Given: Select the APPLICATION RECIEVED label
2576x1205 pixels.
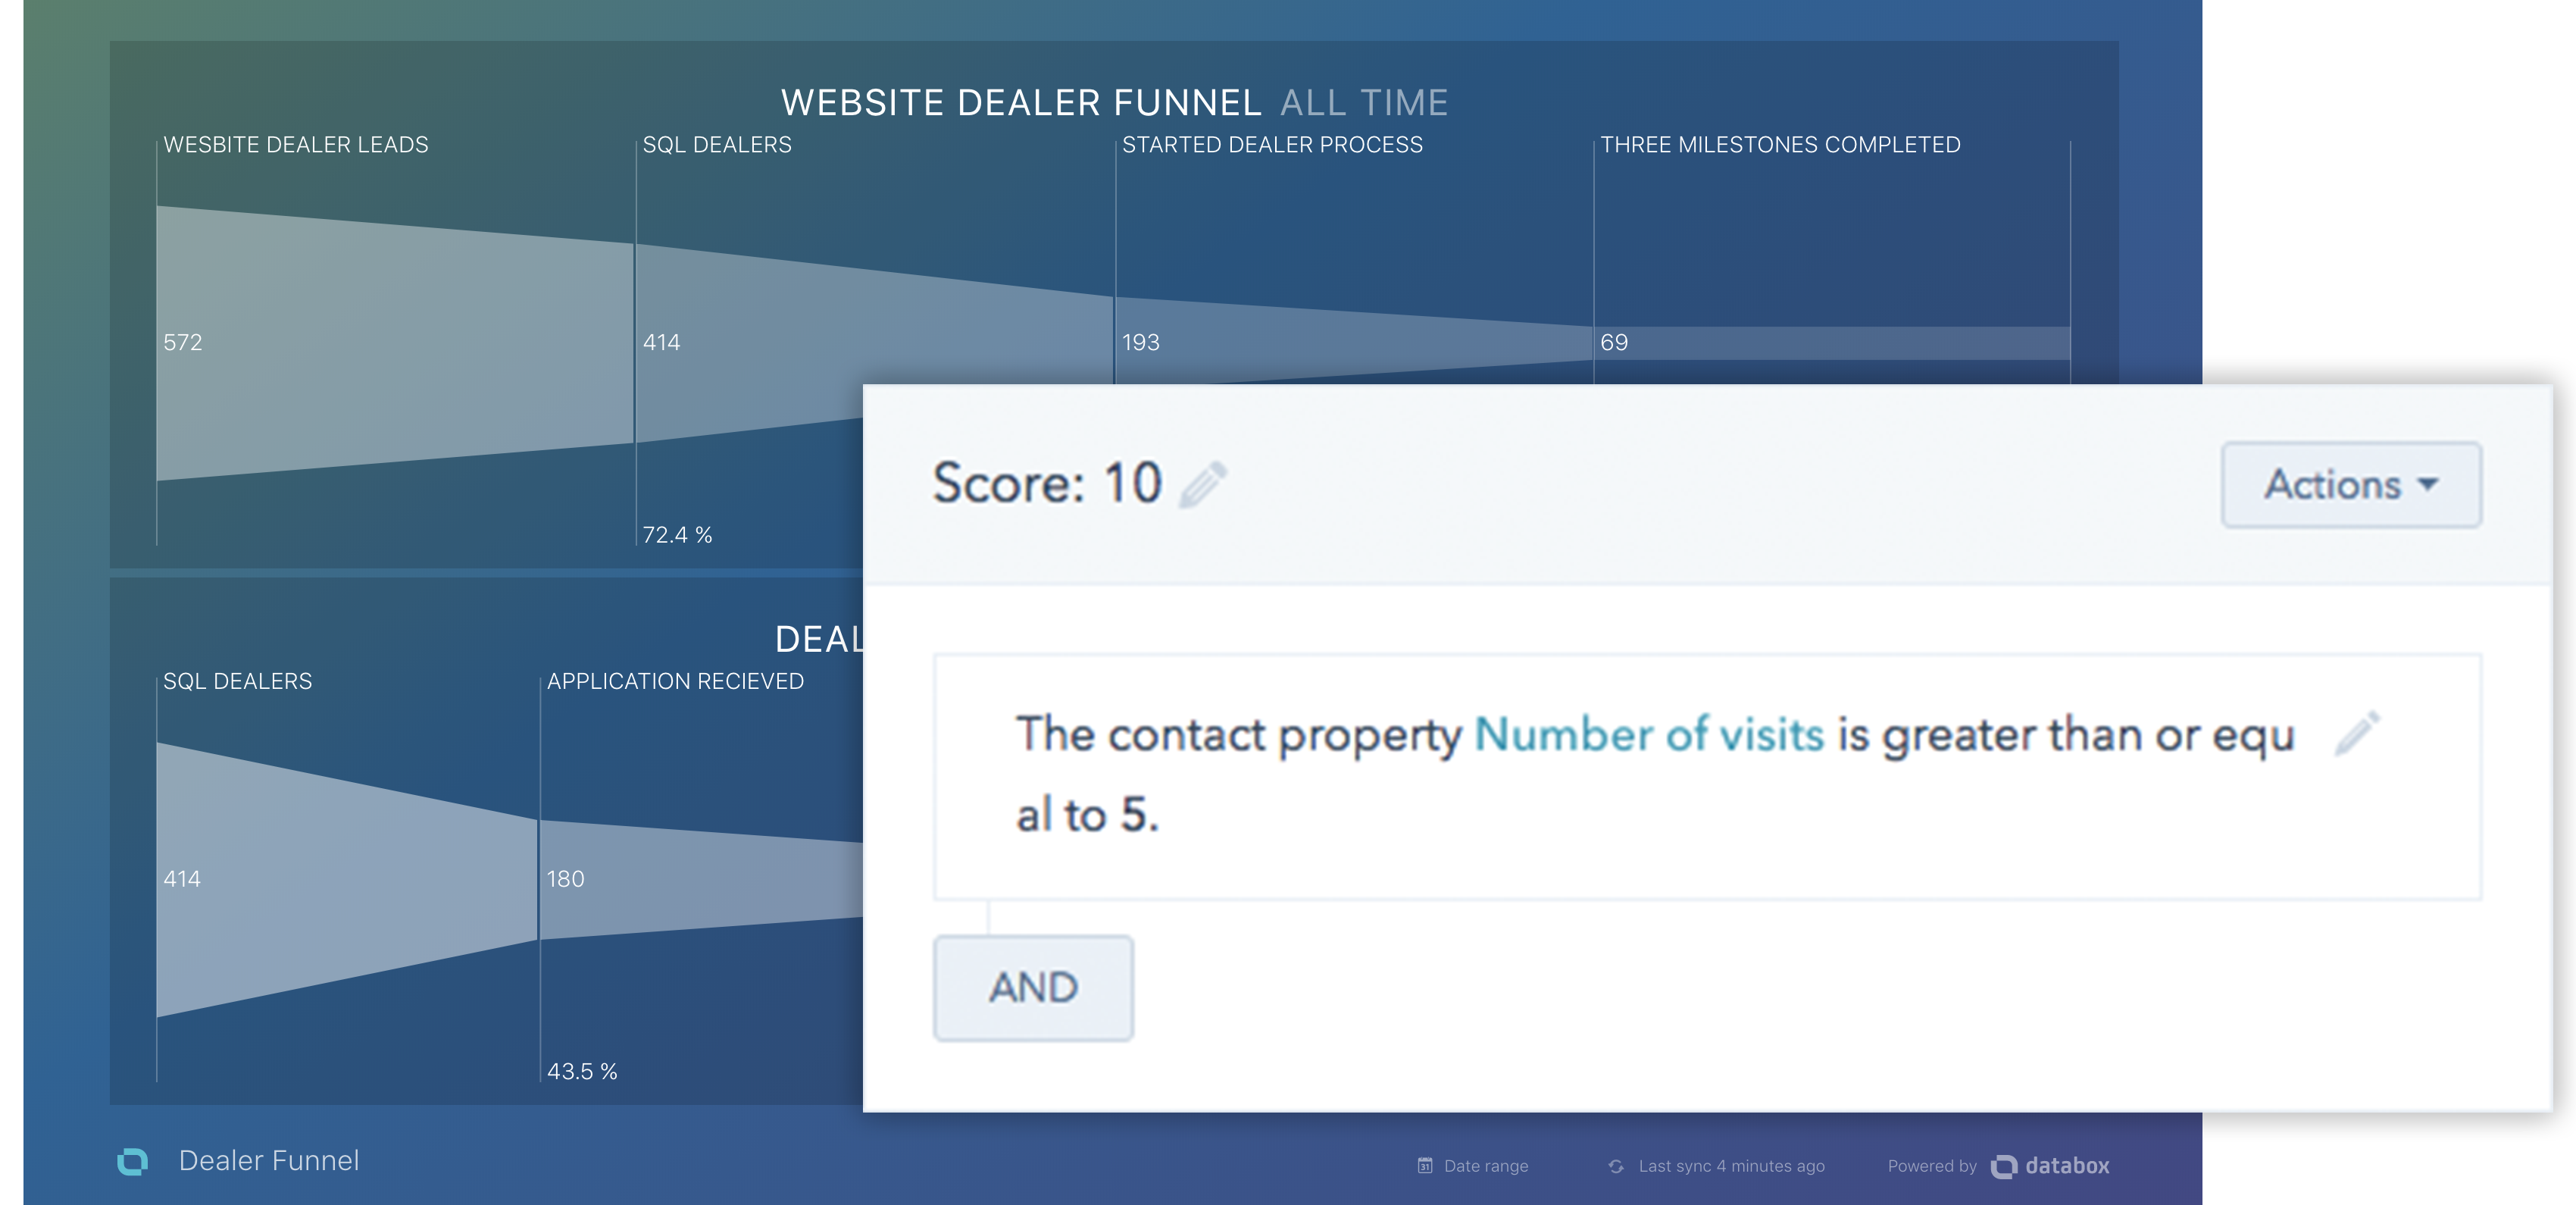Looking at the screenshot, I should click(x=675, y=681).
